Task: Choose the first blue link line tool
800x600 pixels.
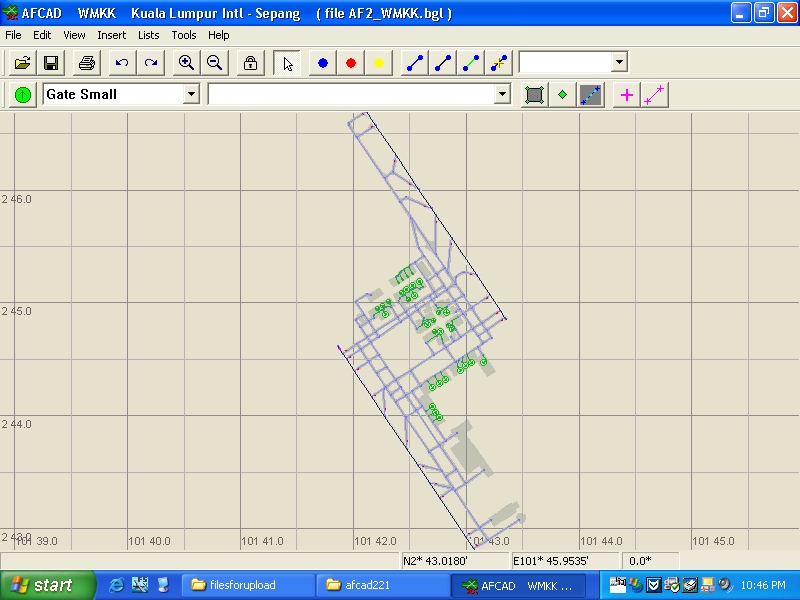Action: tap(415, 63)
